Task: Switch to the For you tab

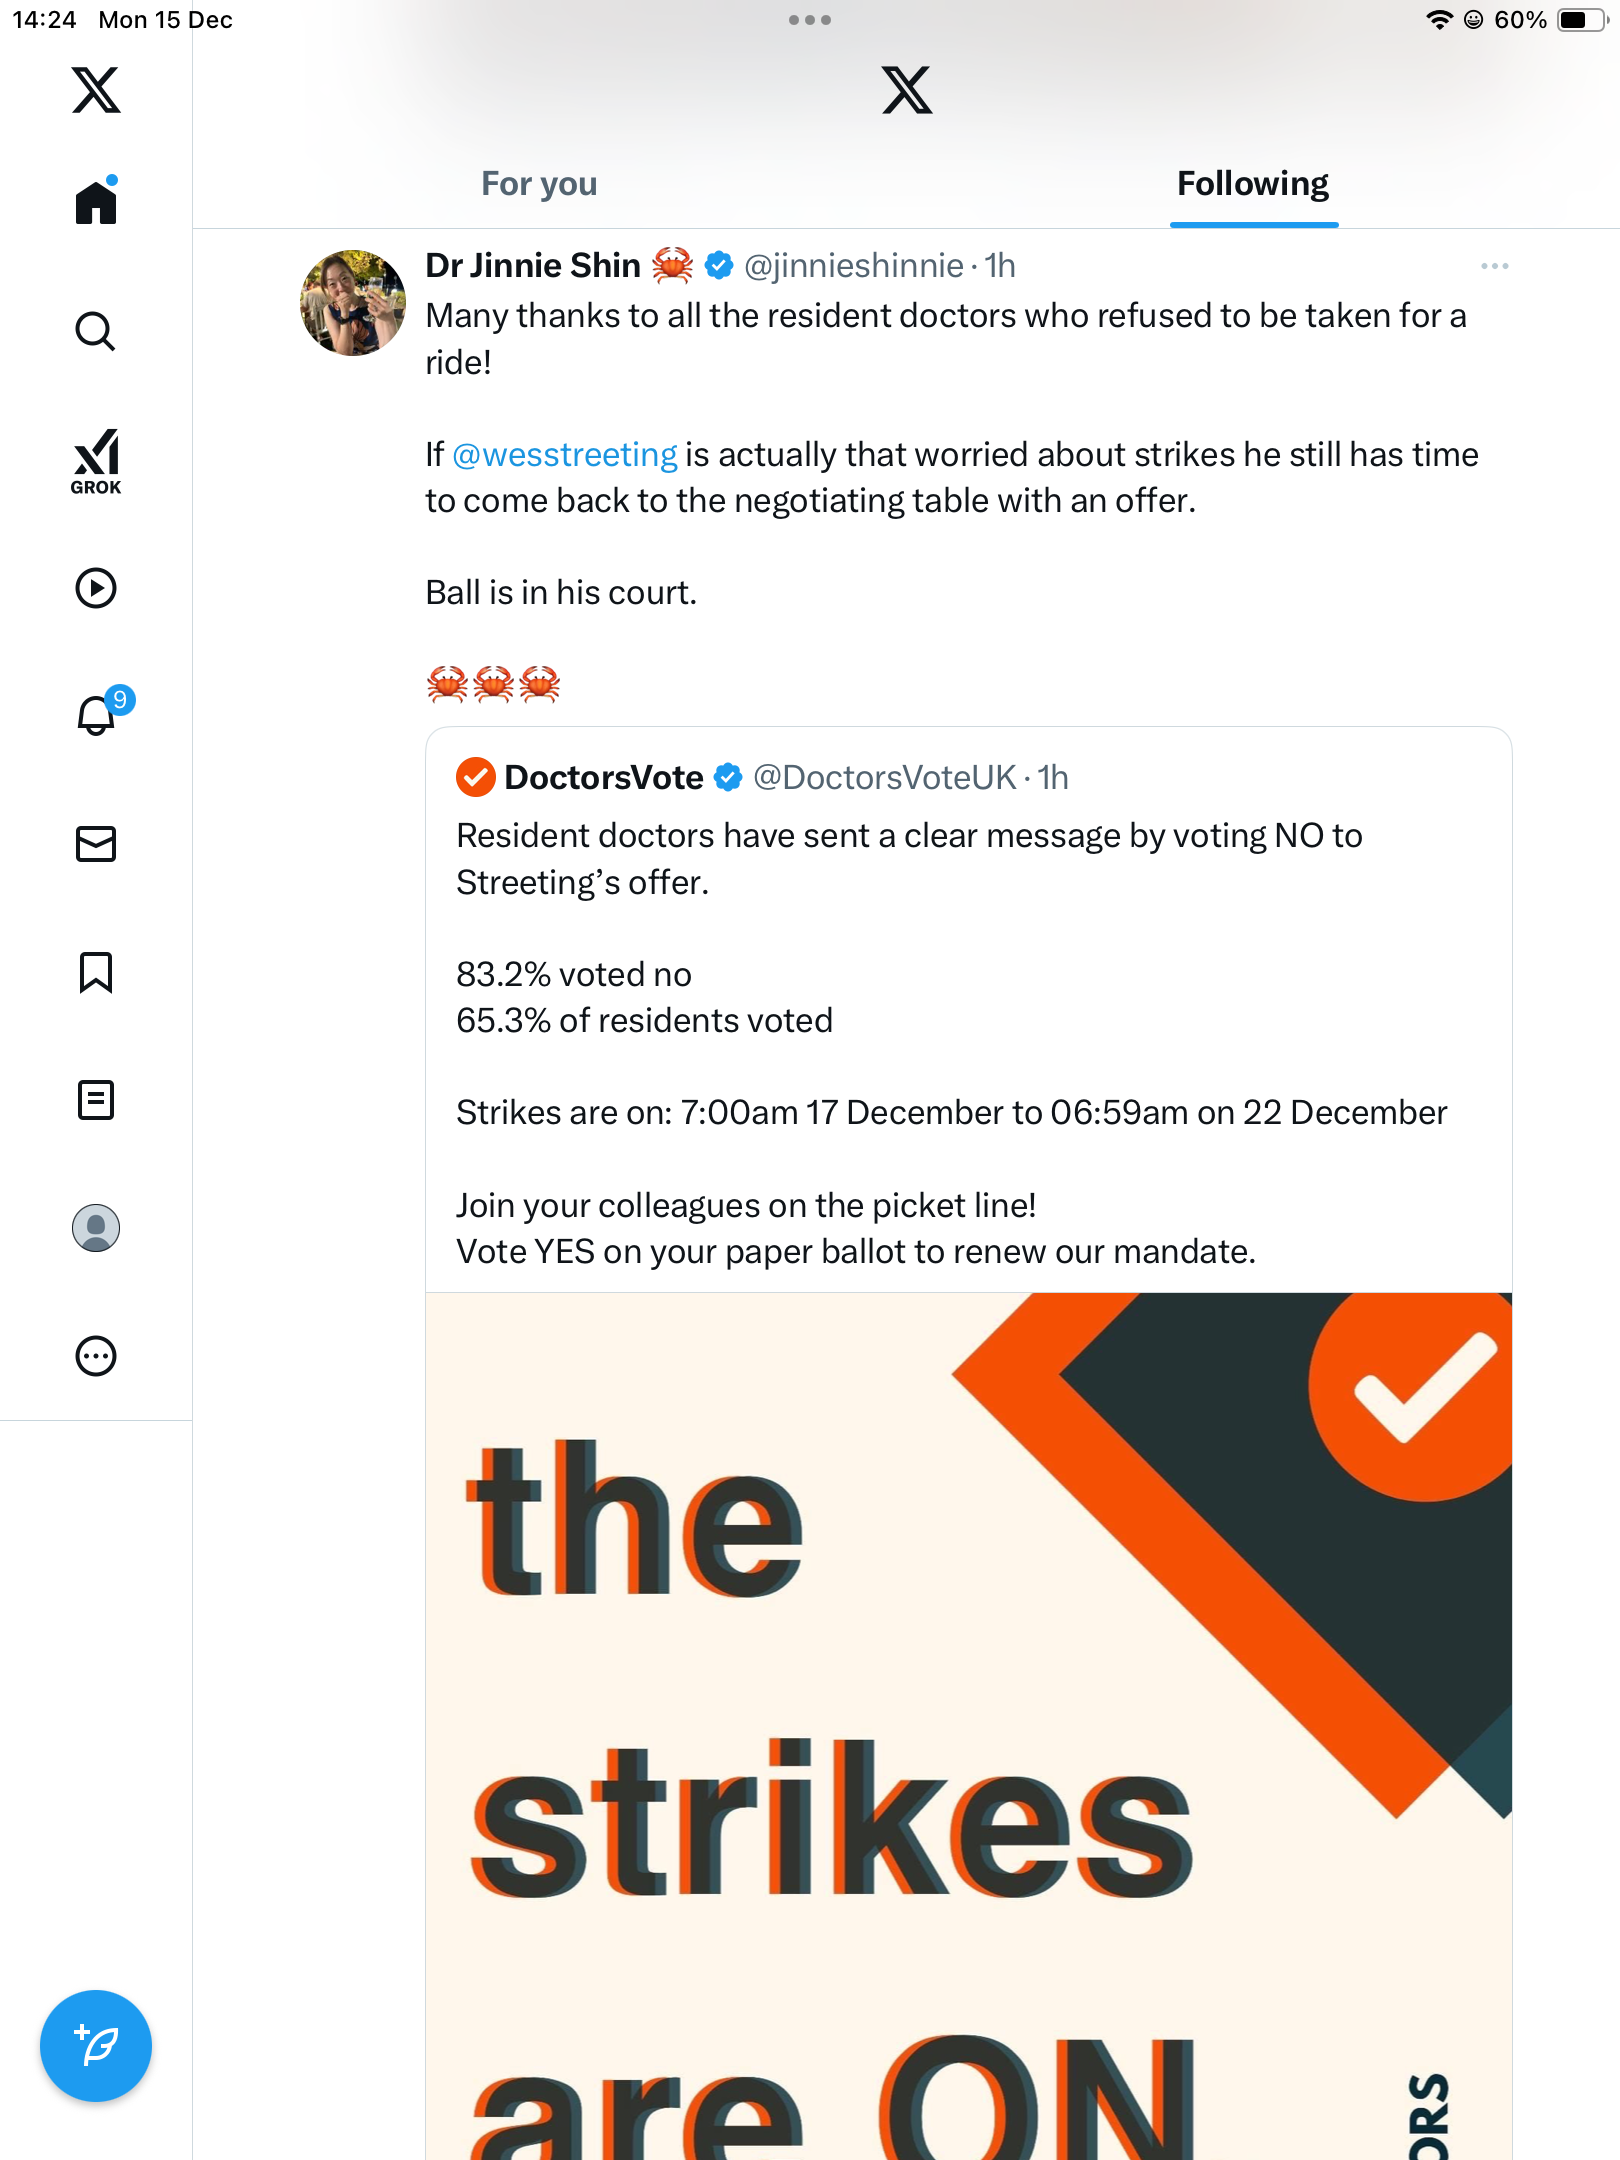Action: pos(539,184)
